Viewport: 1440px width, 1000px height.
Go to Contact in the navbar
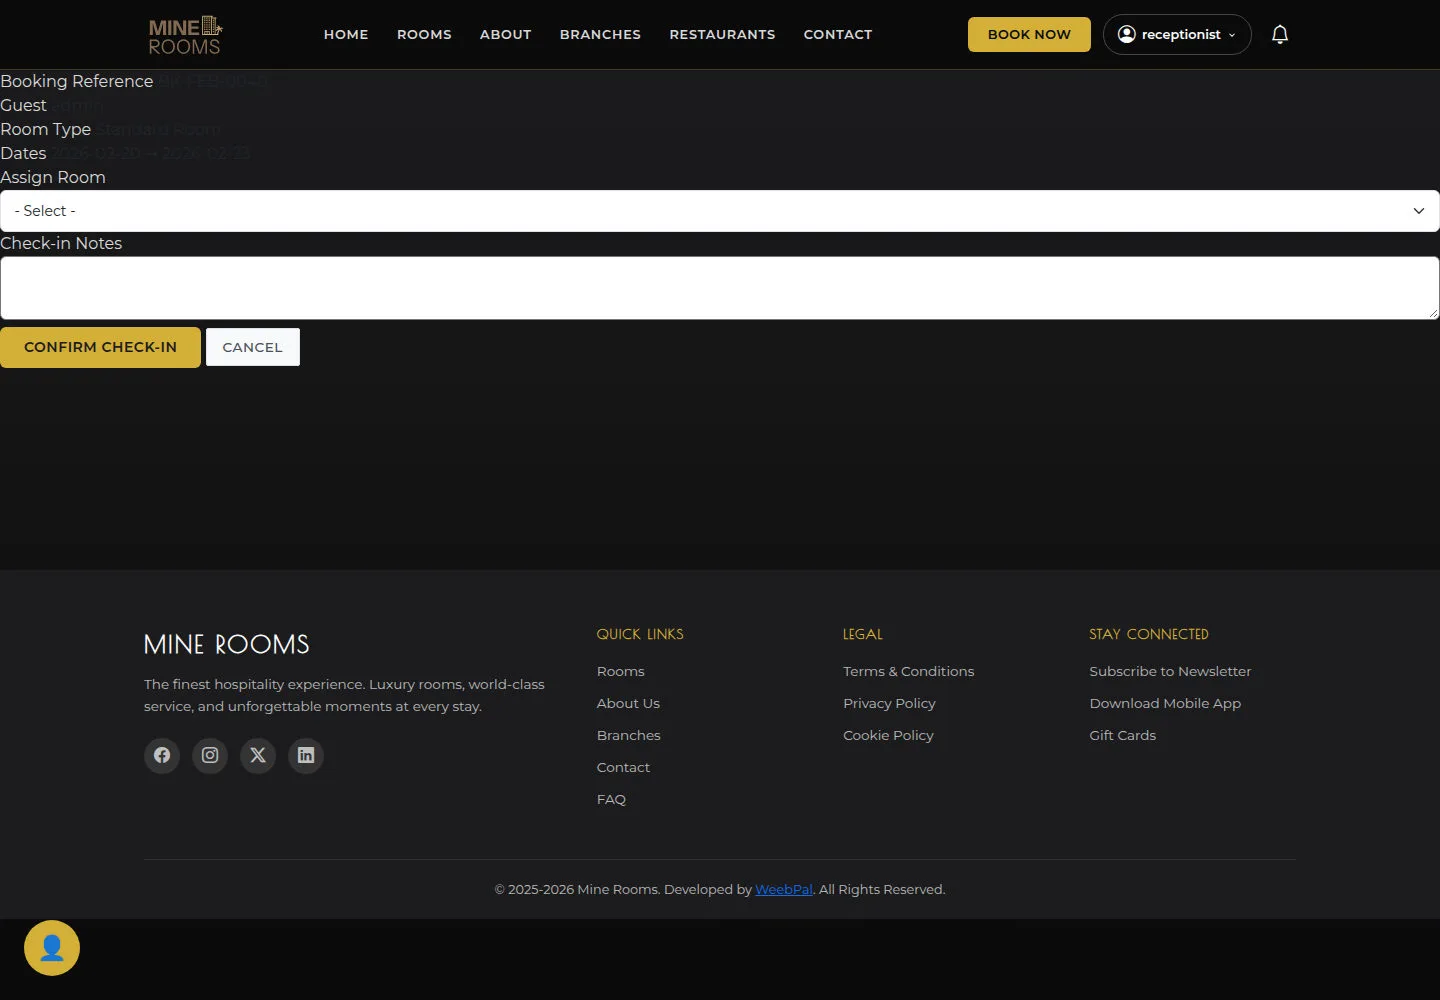[838, 34]
